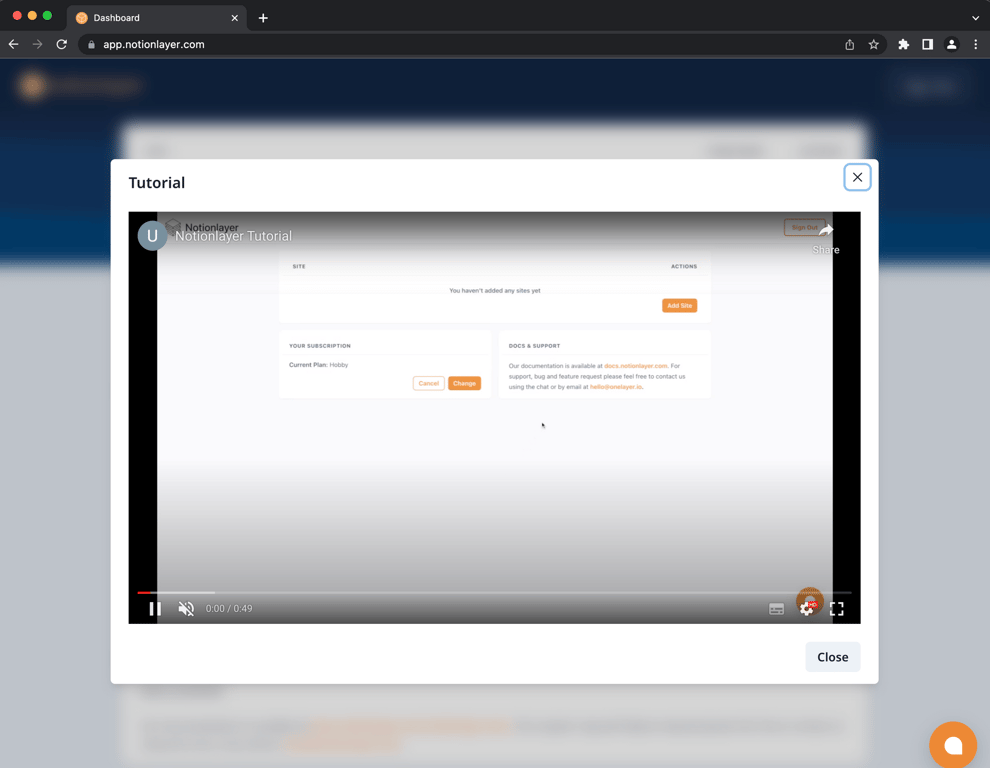View site information via lock icon
Screen dimensions: 990x768
[92, 44]
